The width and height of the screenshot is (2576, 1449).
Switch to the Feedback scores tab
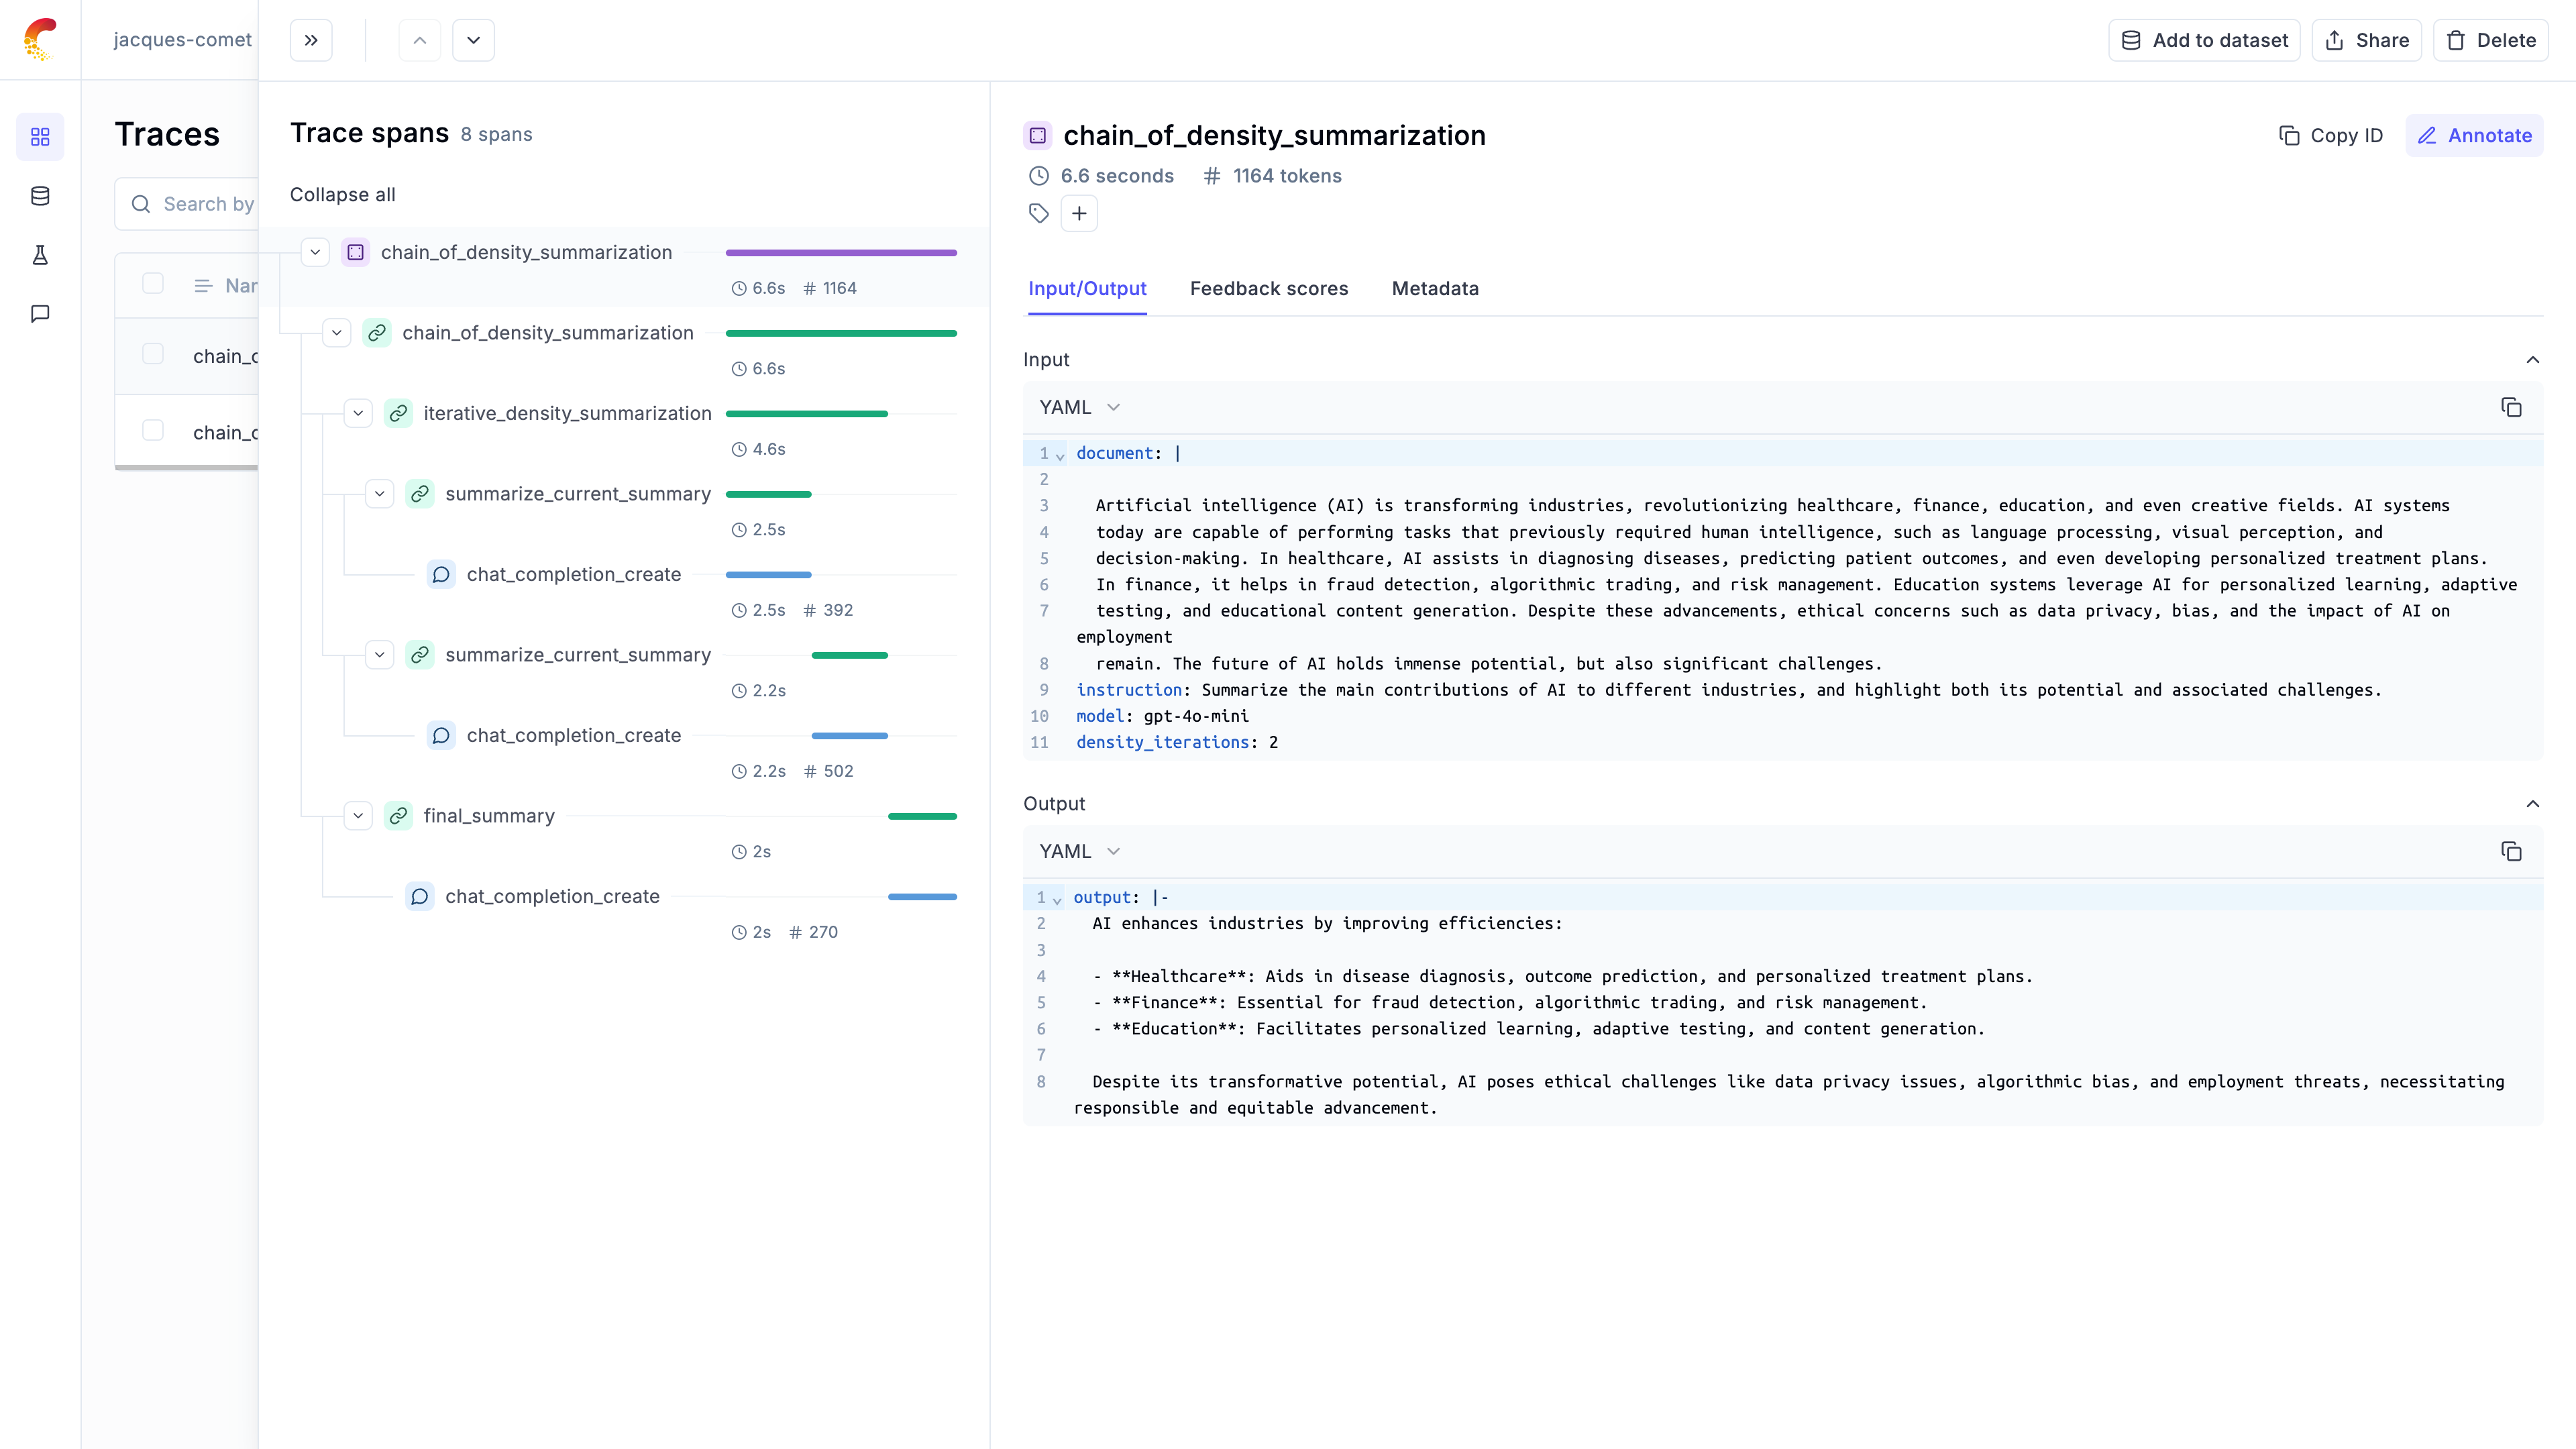coord(1269,289)
